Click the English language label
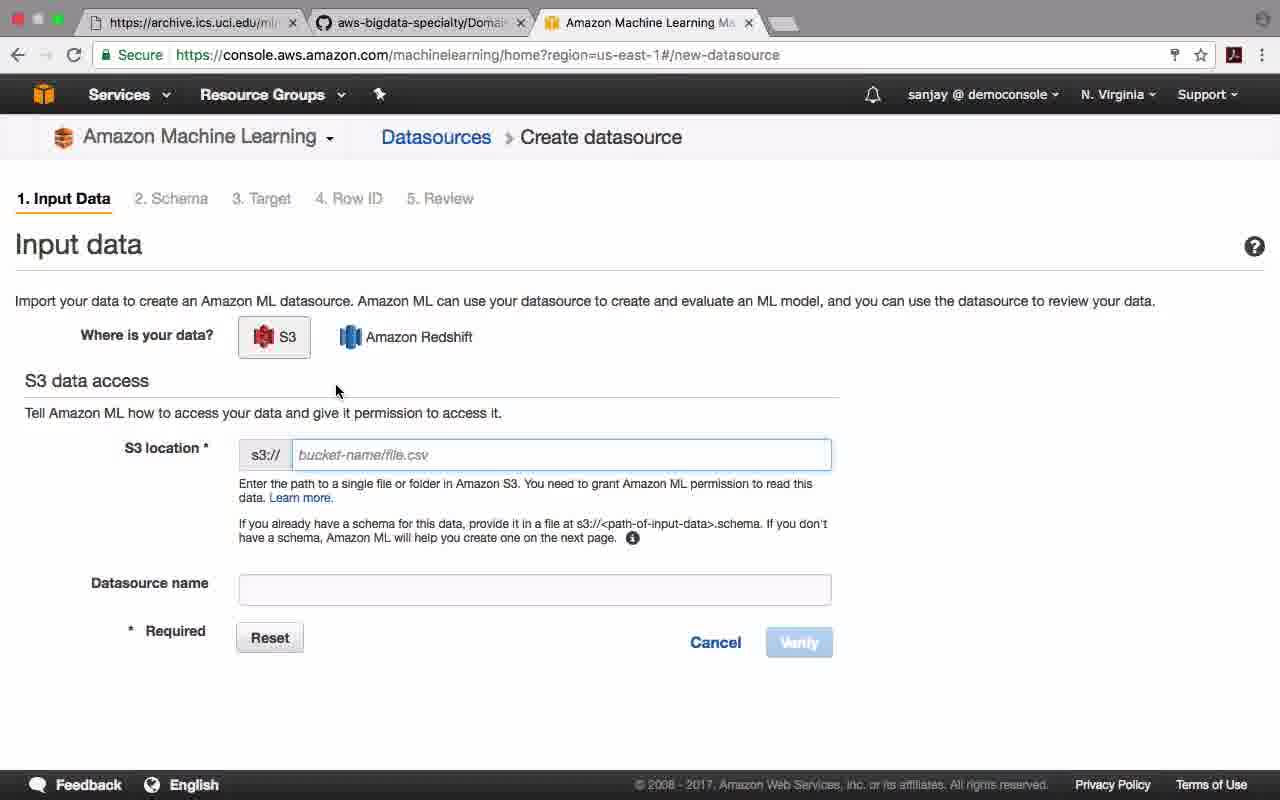1280x800 pixels. [x=194, y=785]
